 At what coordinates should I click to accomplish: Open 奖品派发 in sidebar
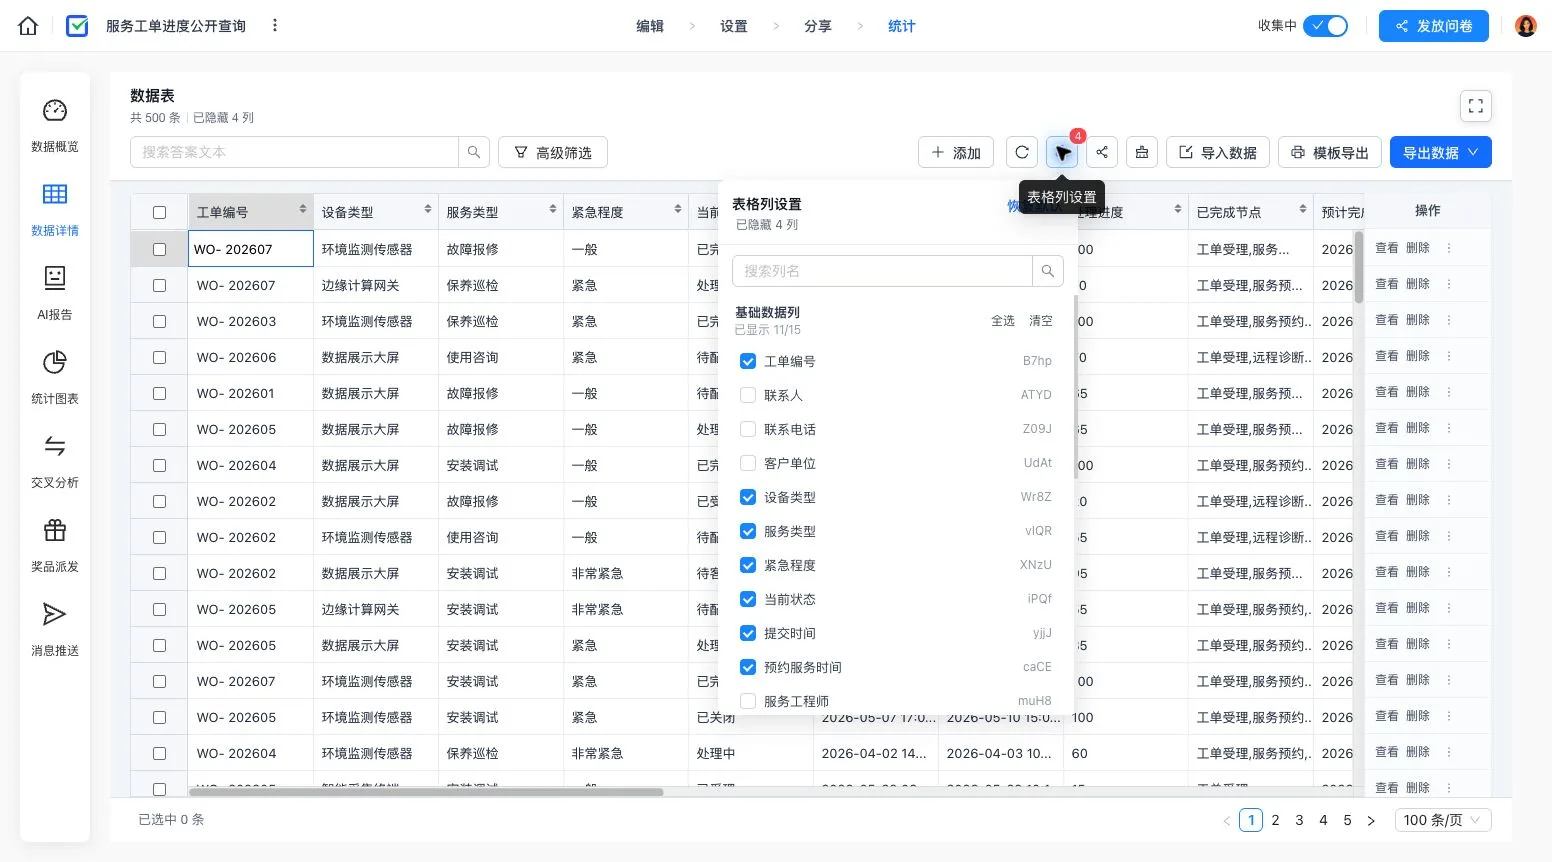(55, 545)
